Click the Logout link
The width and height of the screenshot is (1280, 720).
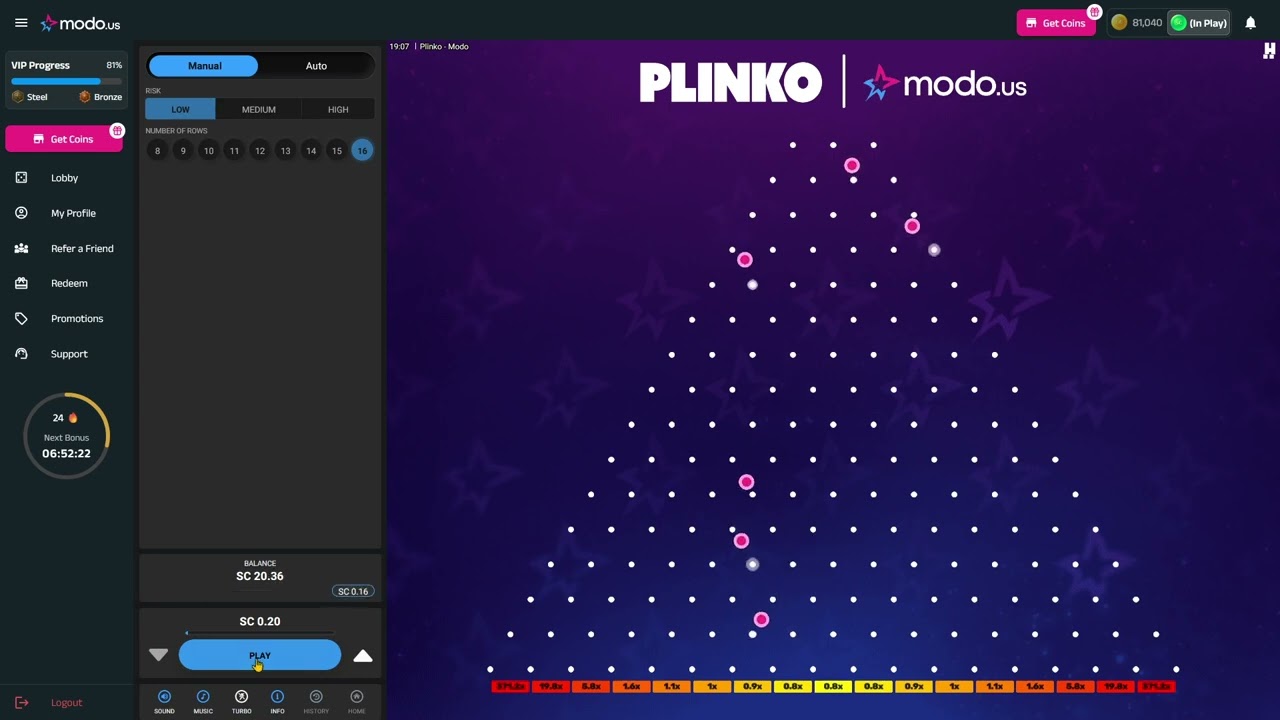66,703
